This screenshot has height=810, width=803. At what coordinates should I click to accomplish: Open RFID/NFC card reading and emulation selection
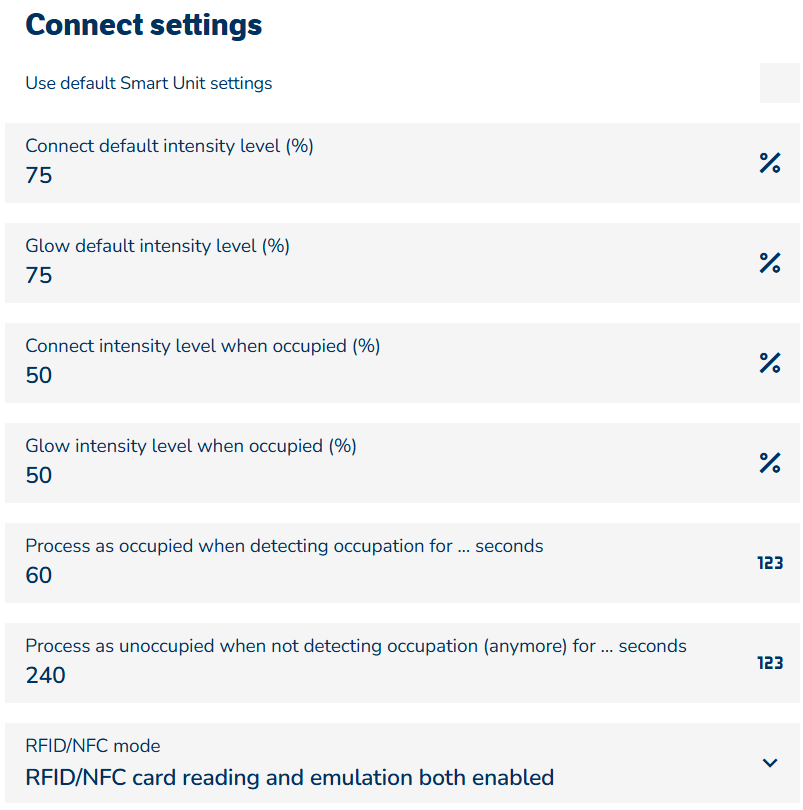tap(290, 777)
